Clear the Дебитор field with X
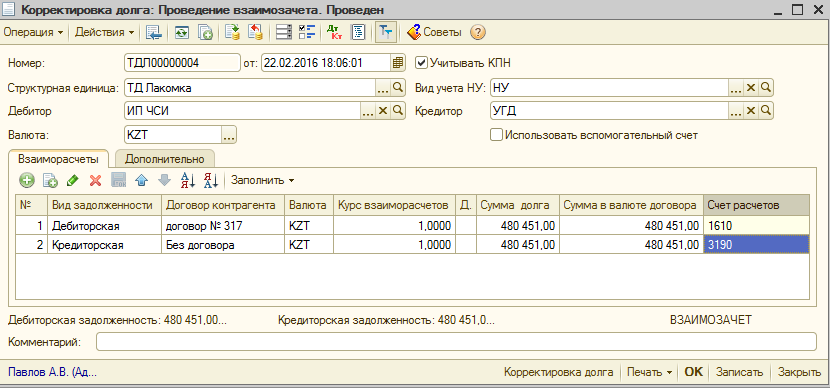The image size is (830, 389). point(383,111)
